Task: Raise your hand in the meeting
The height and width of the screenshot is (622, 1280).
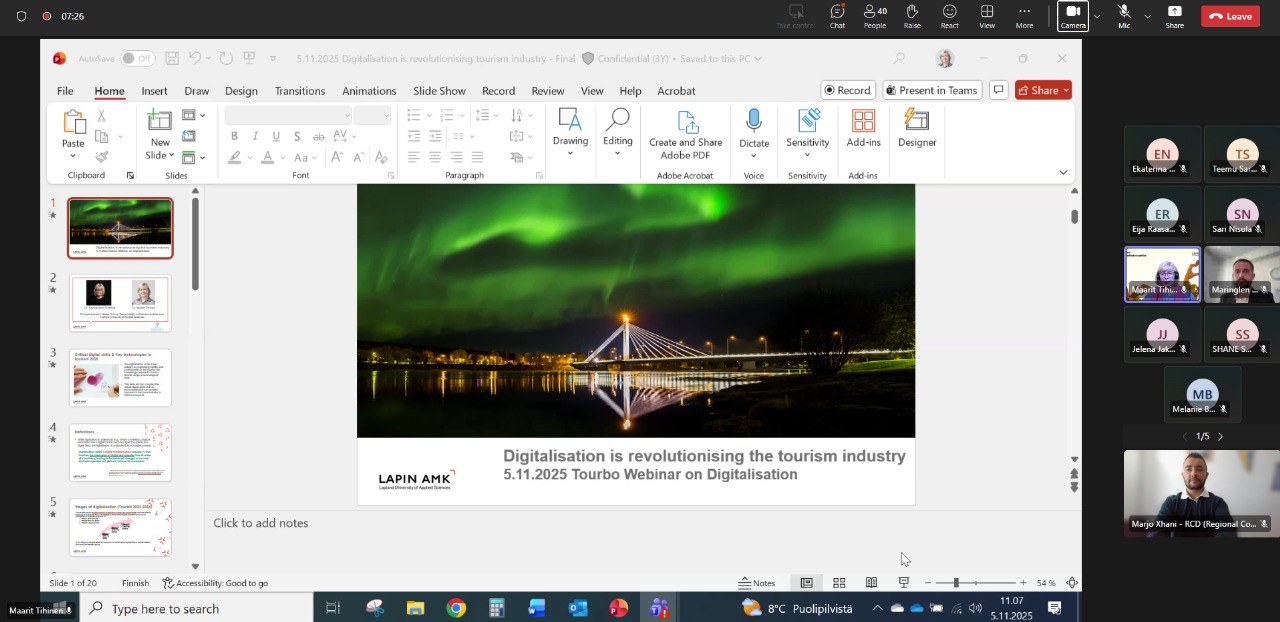Action: (912, 15)
